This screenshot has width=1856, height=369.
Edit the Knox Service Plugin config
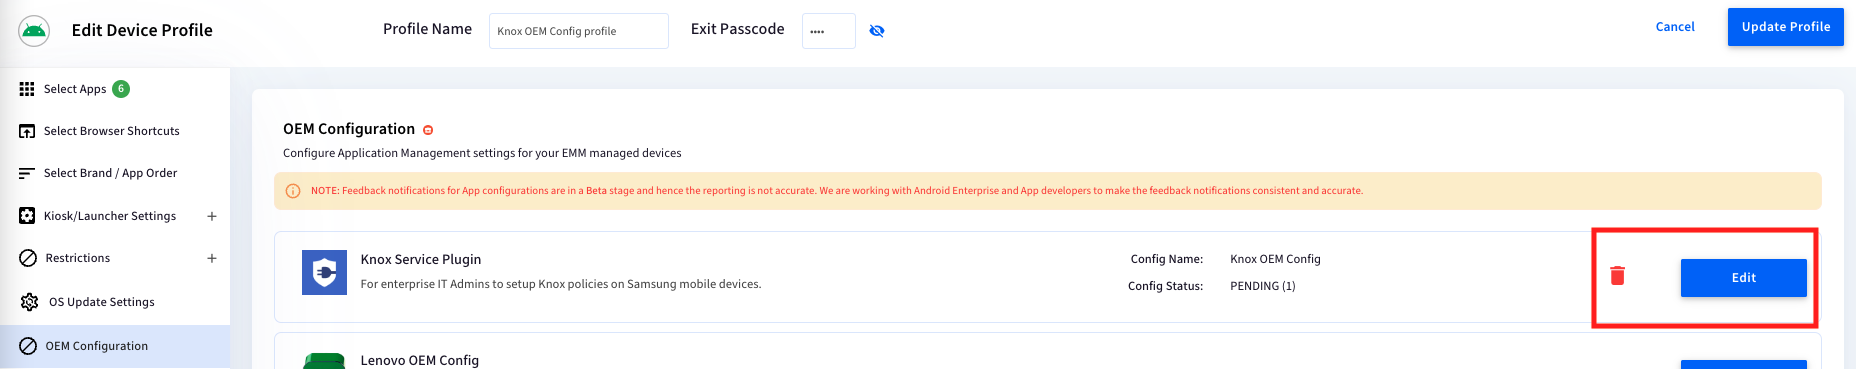pyautogui.click(x=1744, y=278)
